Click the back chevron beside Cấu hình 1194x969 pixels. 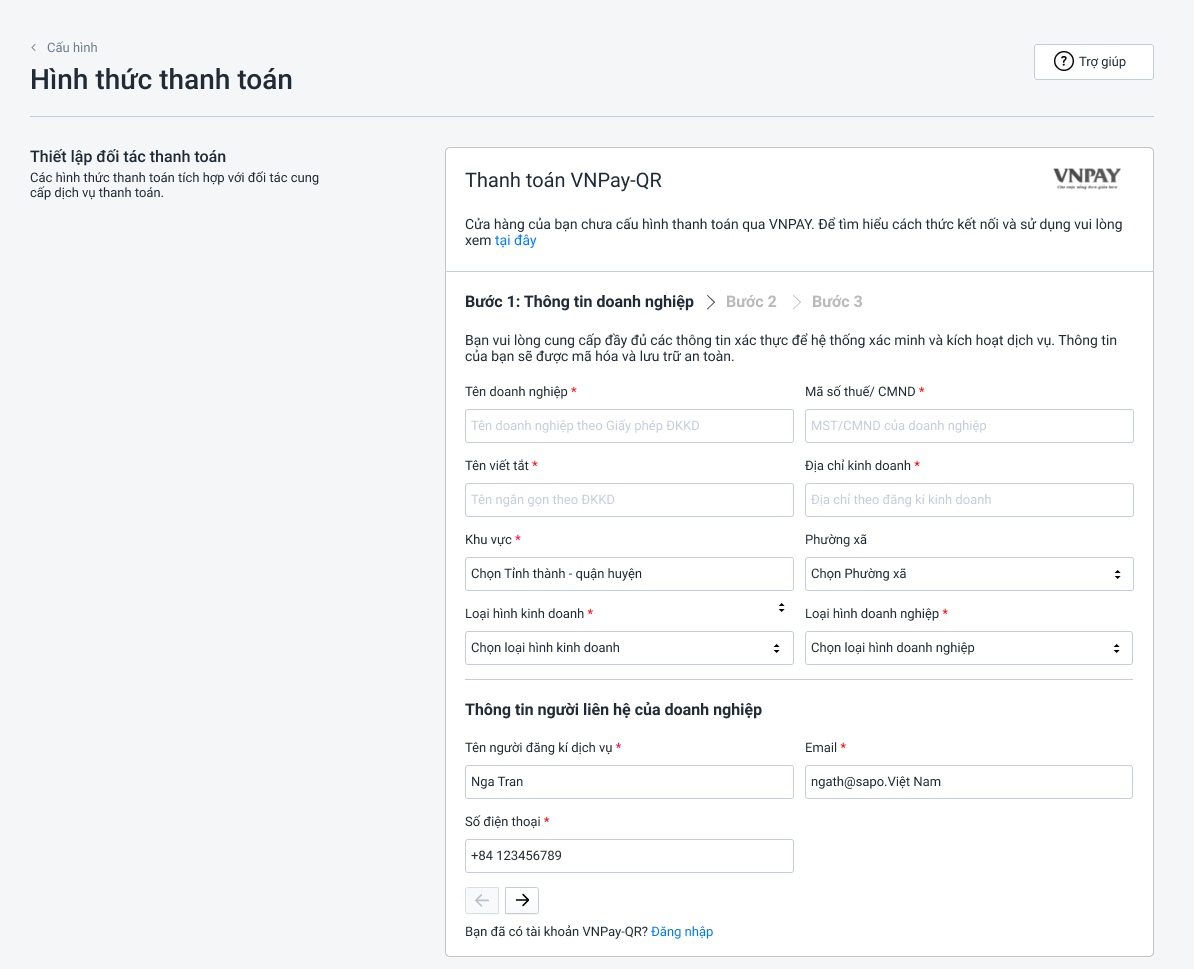pyautogui.click(x=34, y=48)
